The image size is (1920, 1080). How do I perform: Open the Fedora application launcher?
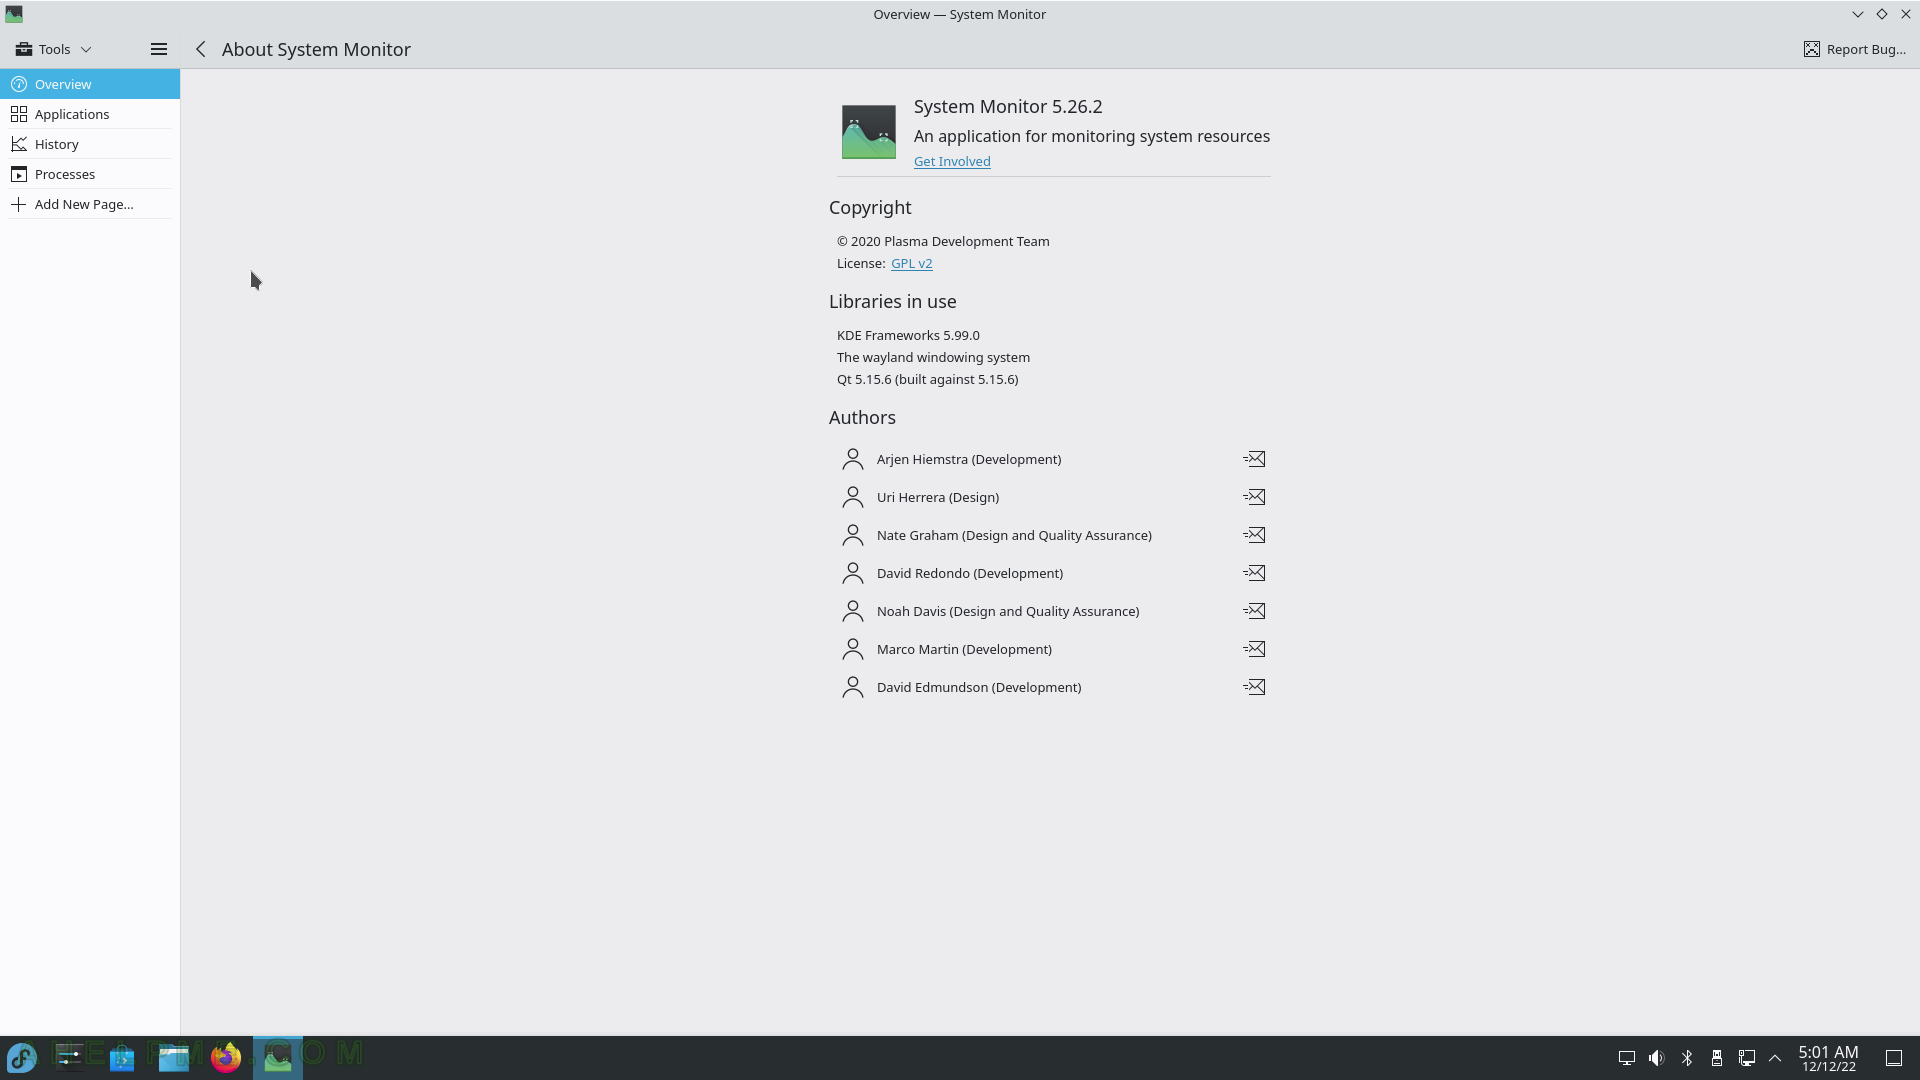(x=21, y=1058)
